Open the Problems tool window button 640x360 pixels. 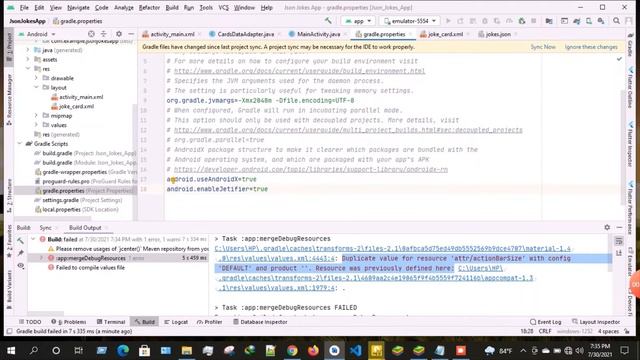69,322
